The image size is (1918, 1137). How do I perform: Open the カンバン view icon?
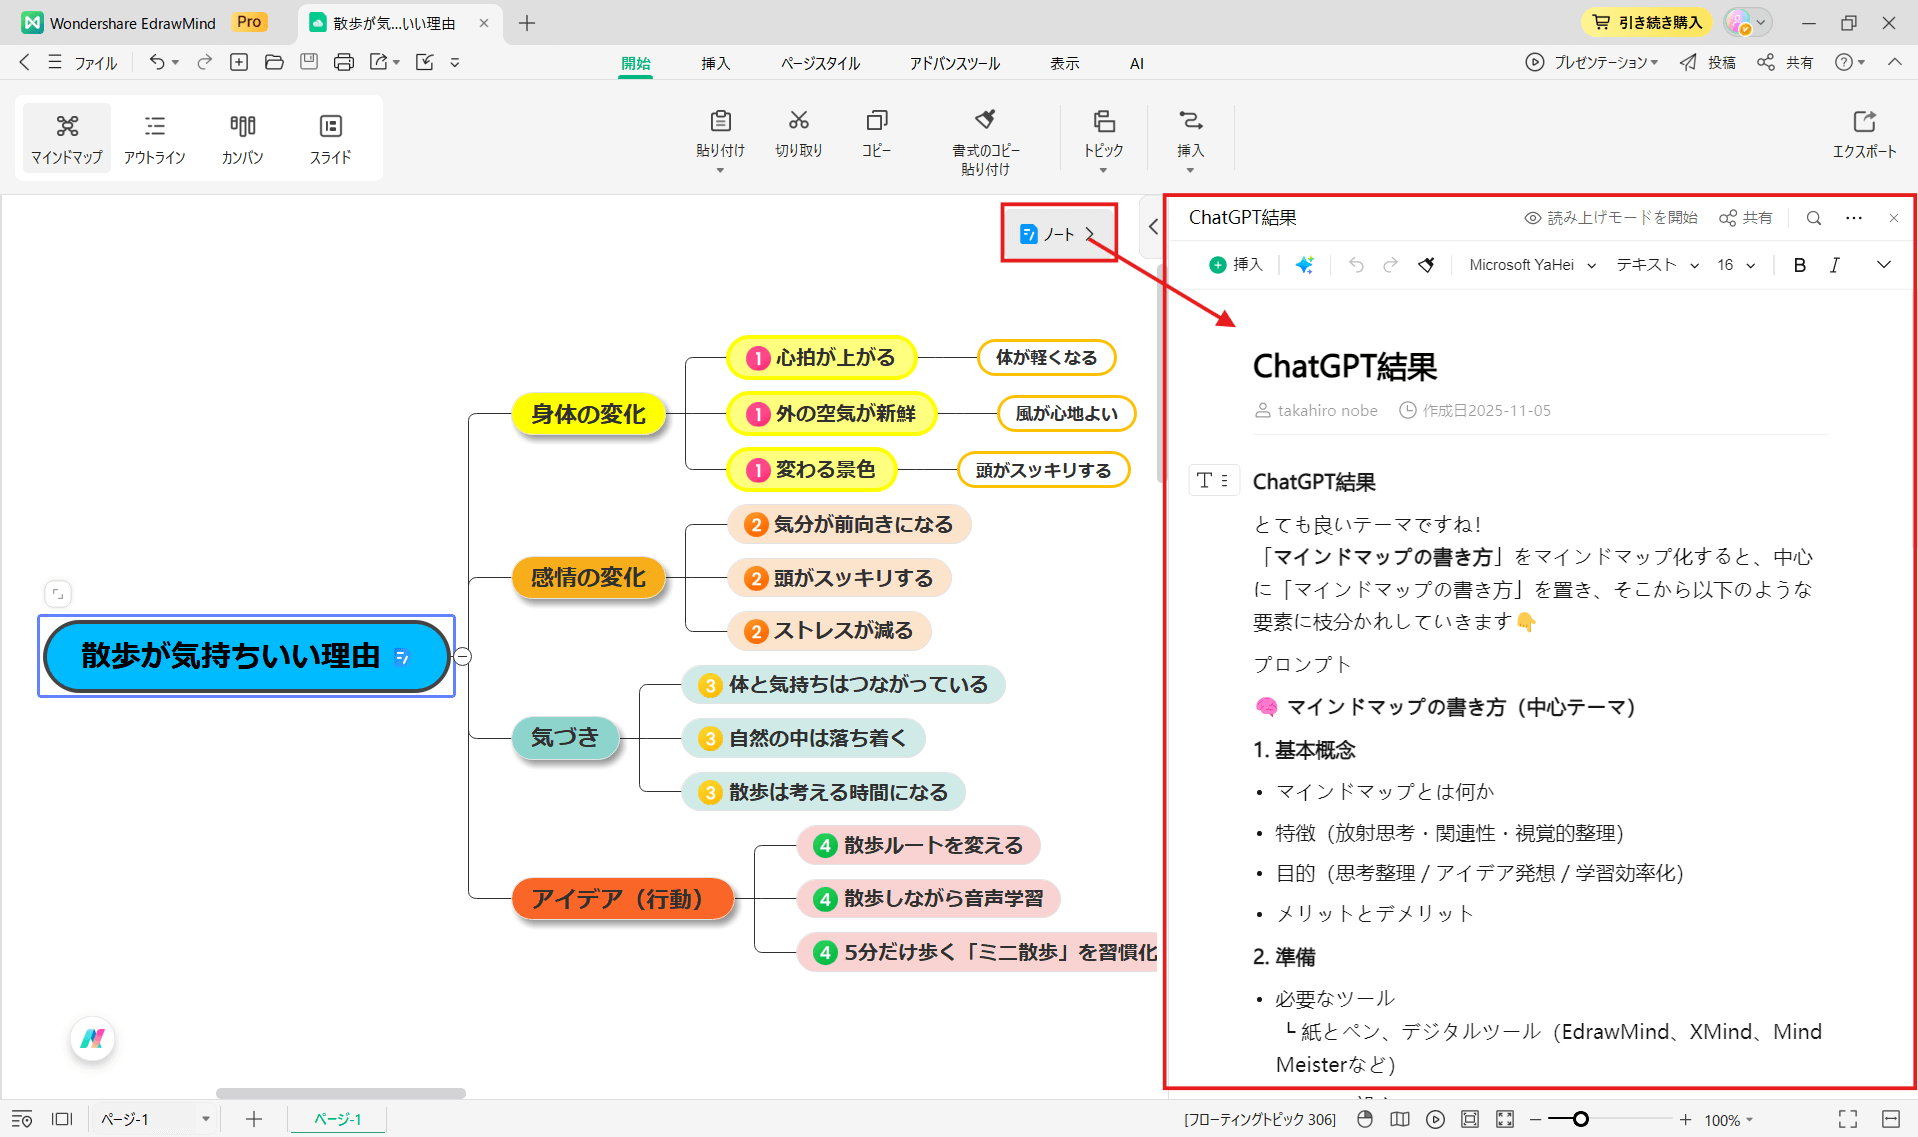click(241, 137)
